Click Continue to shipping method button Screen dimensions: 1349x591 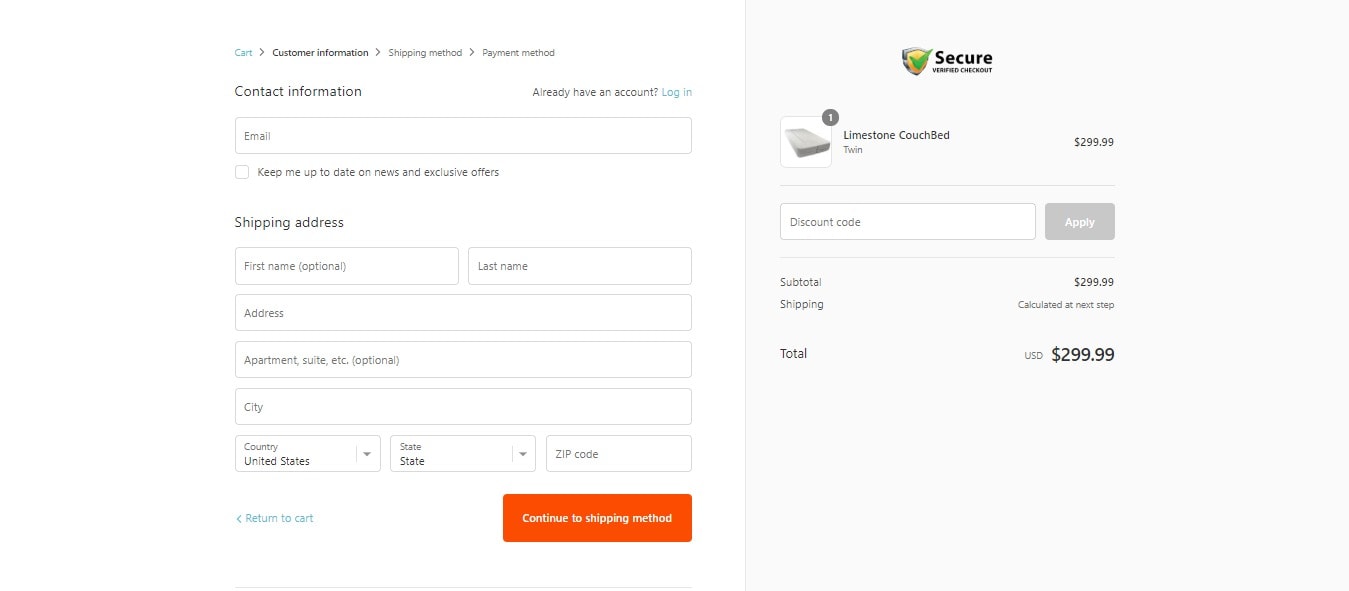[597, 518]
